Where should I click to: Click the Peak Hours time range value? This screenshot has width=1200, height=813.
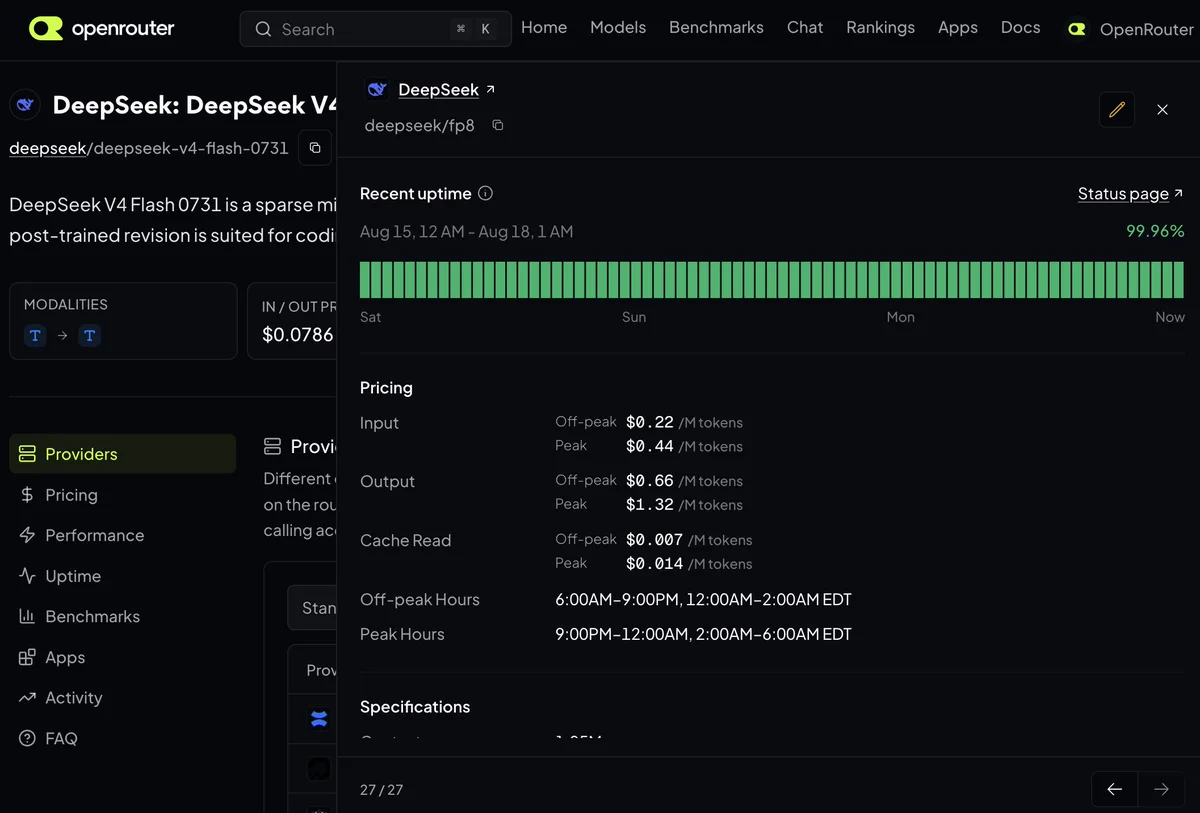[x=704, y=634]
